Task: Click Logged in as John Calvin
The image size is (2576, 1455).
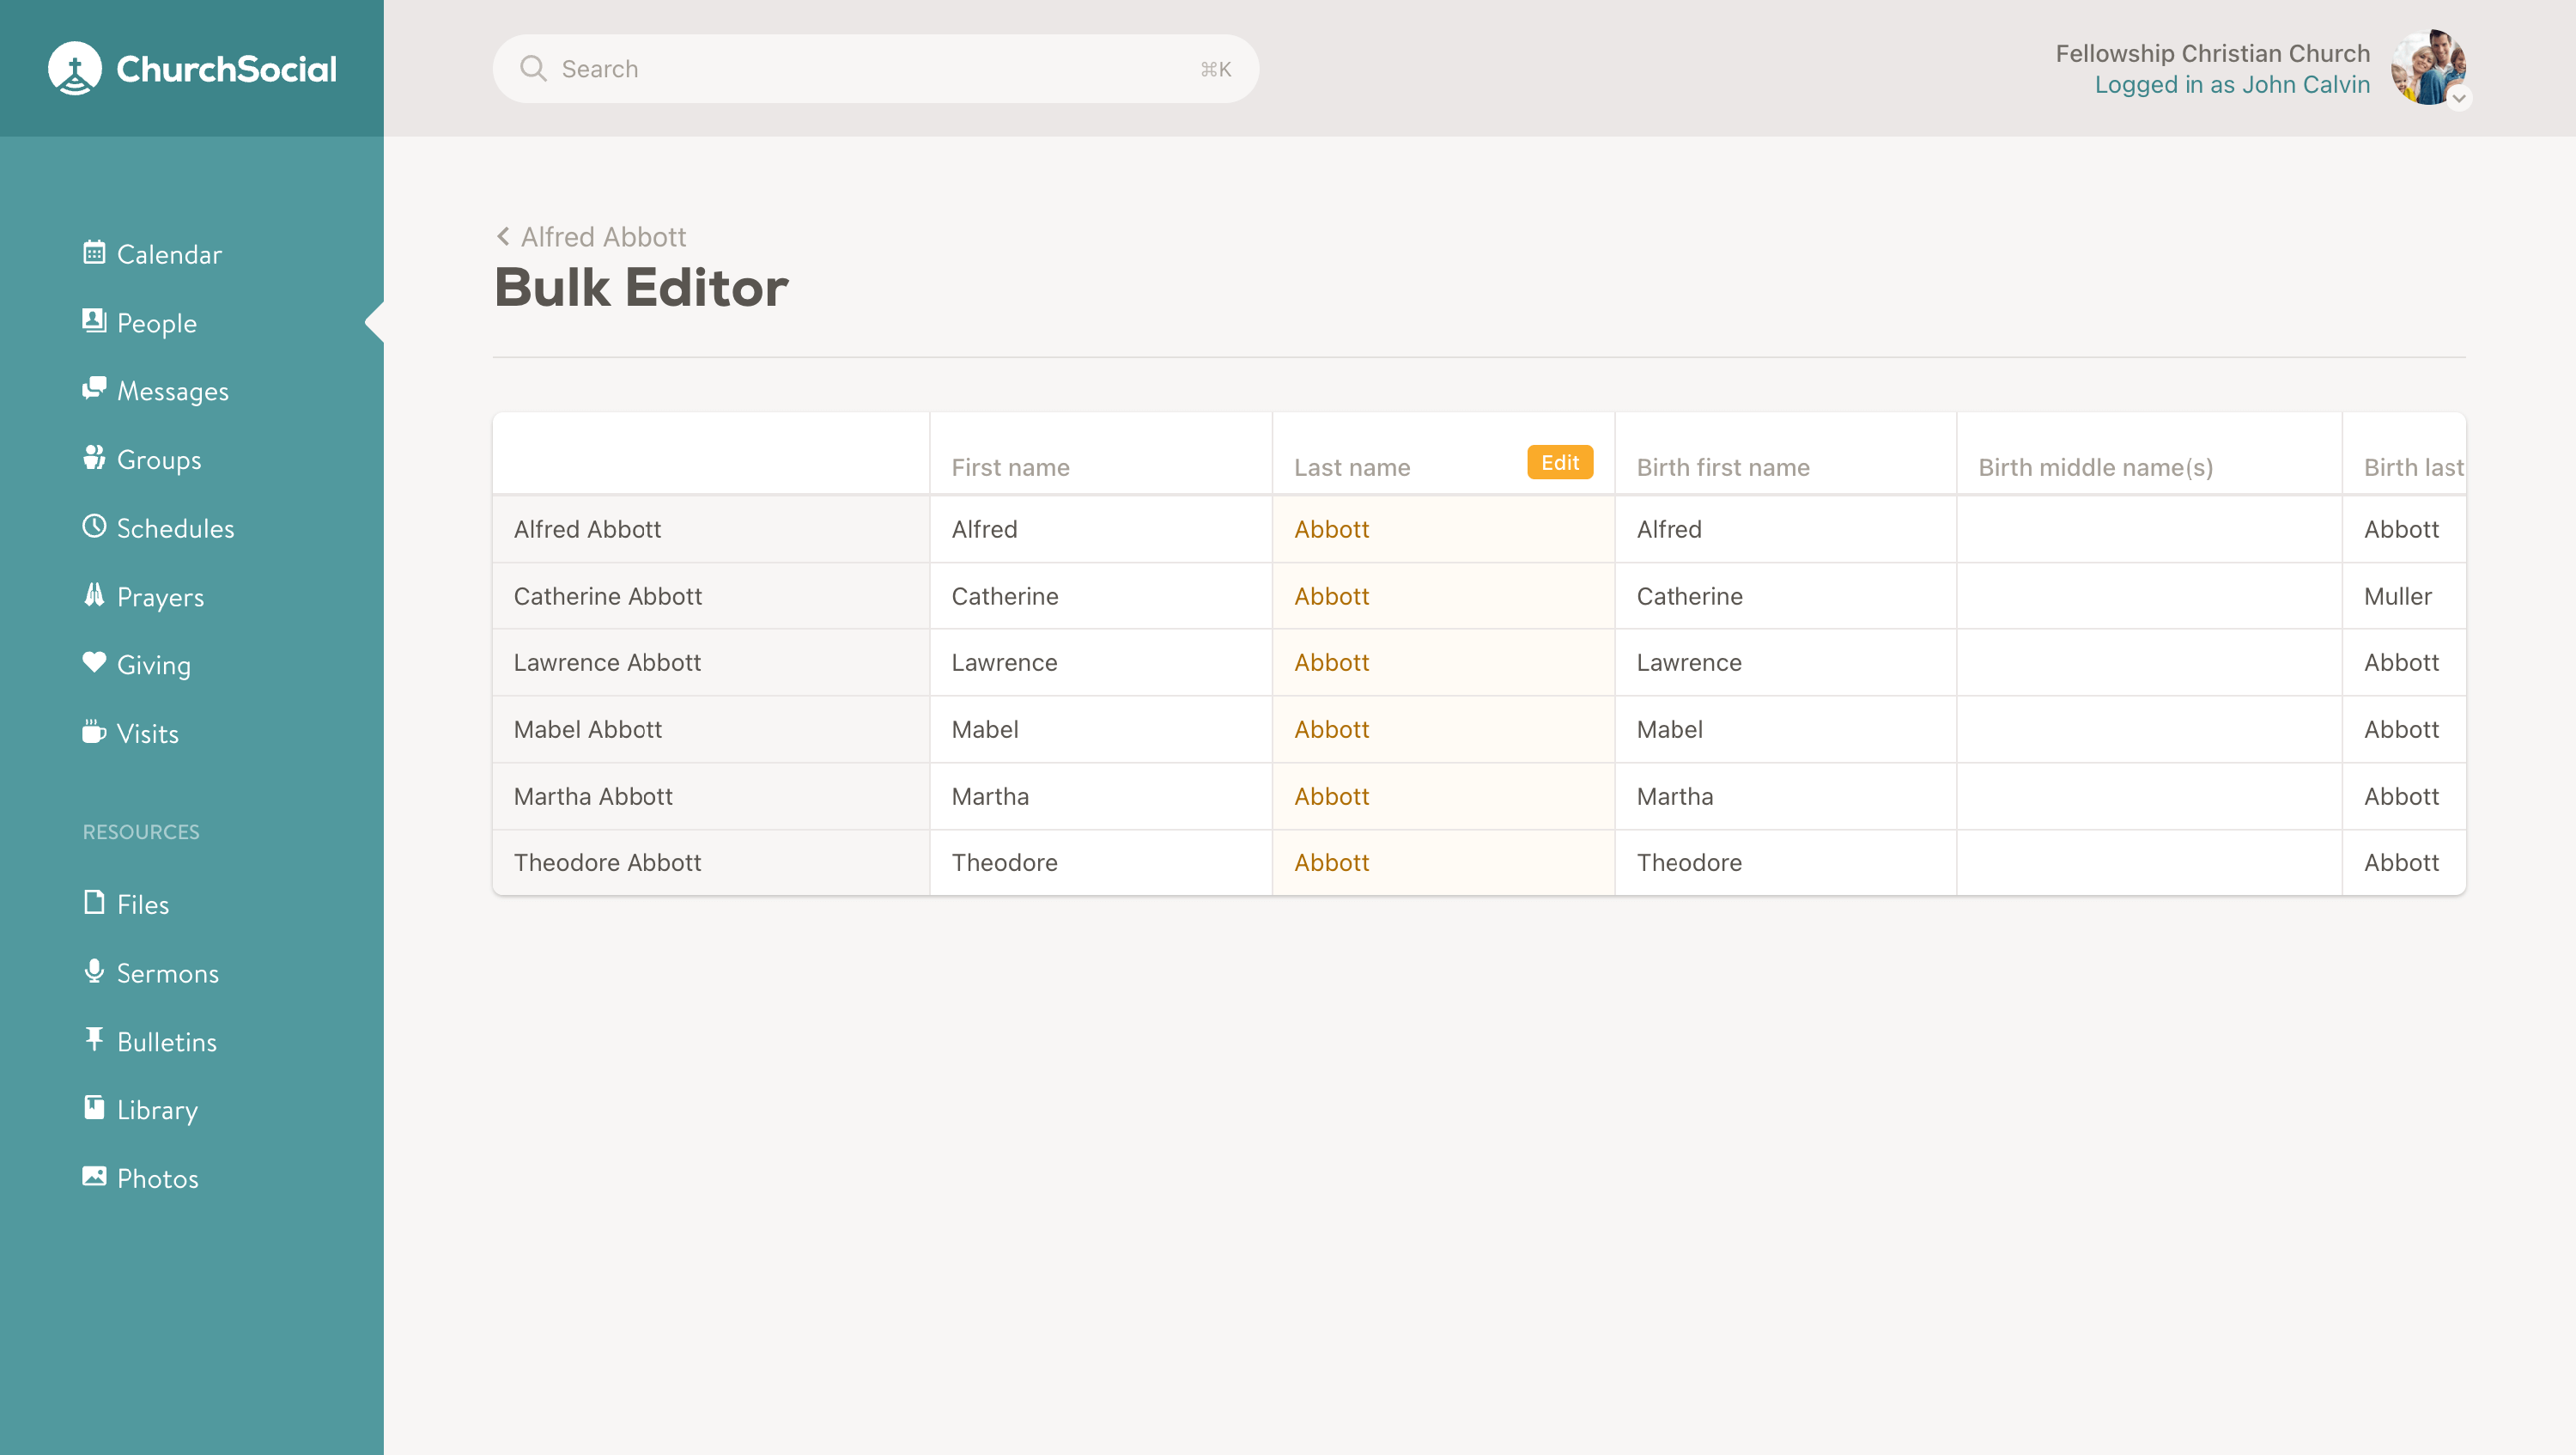Action: (x=2231, y=85)
